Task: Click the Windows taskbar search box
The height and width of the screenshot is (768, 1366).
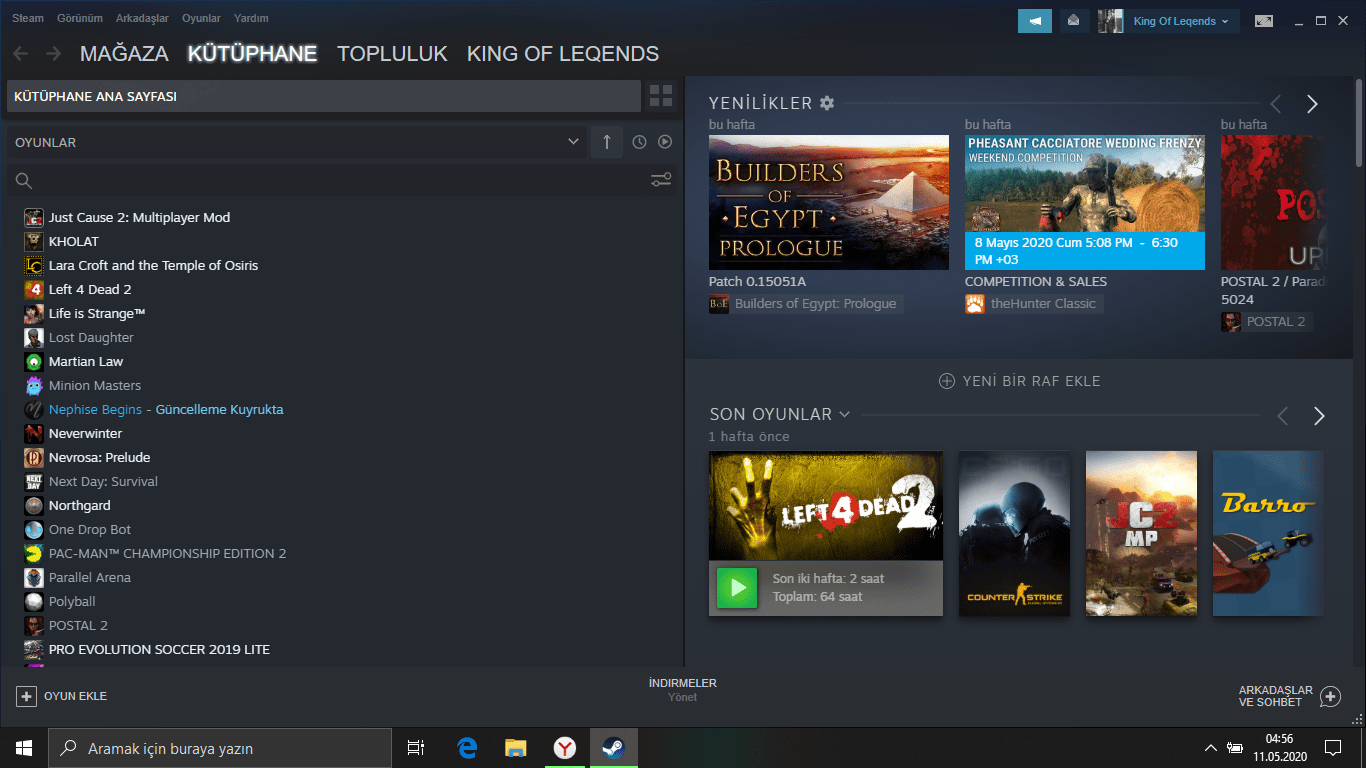Action: point(220,748)
